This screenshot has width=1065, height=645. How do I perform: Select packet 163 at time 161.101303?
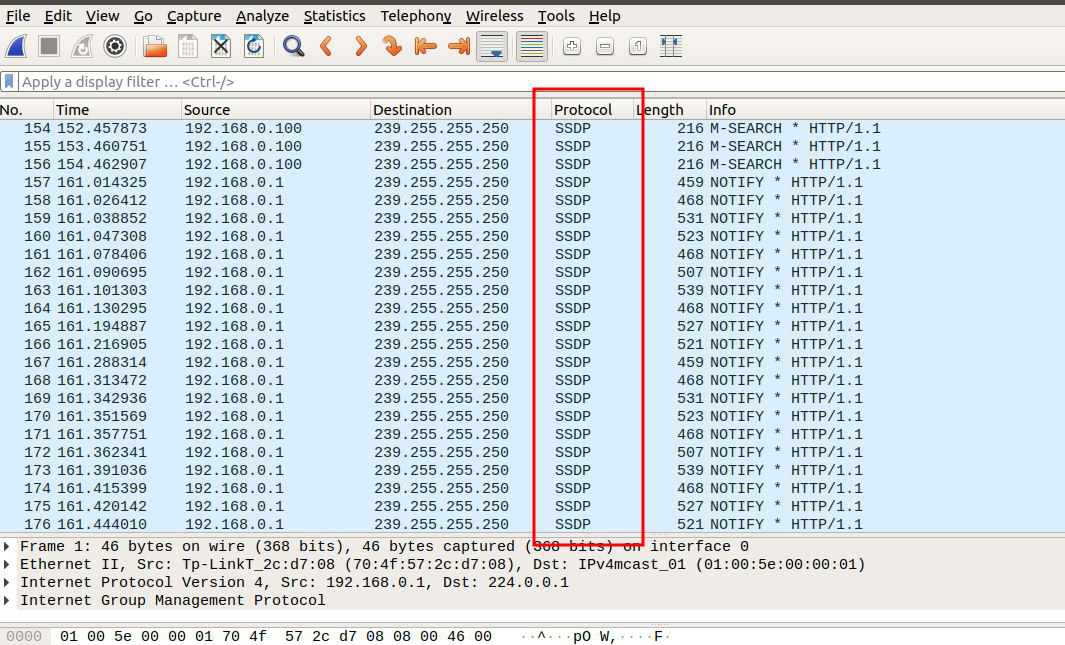[x=532, y=290]
